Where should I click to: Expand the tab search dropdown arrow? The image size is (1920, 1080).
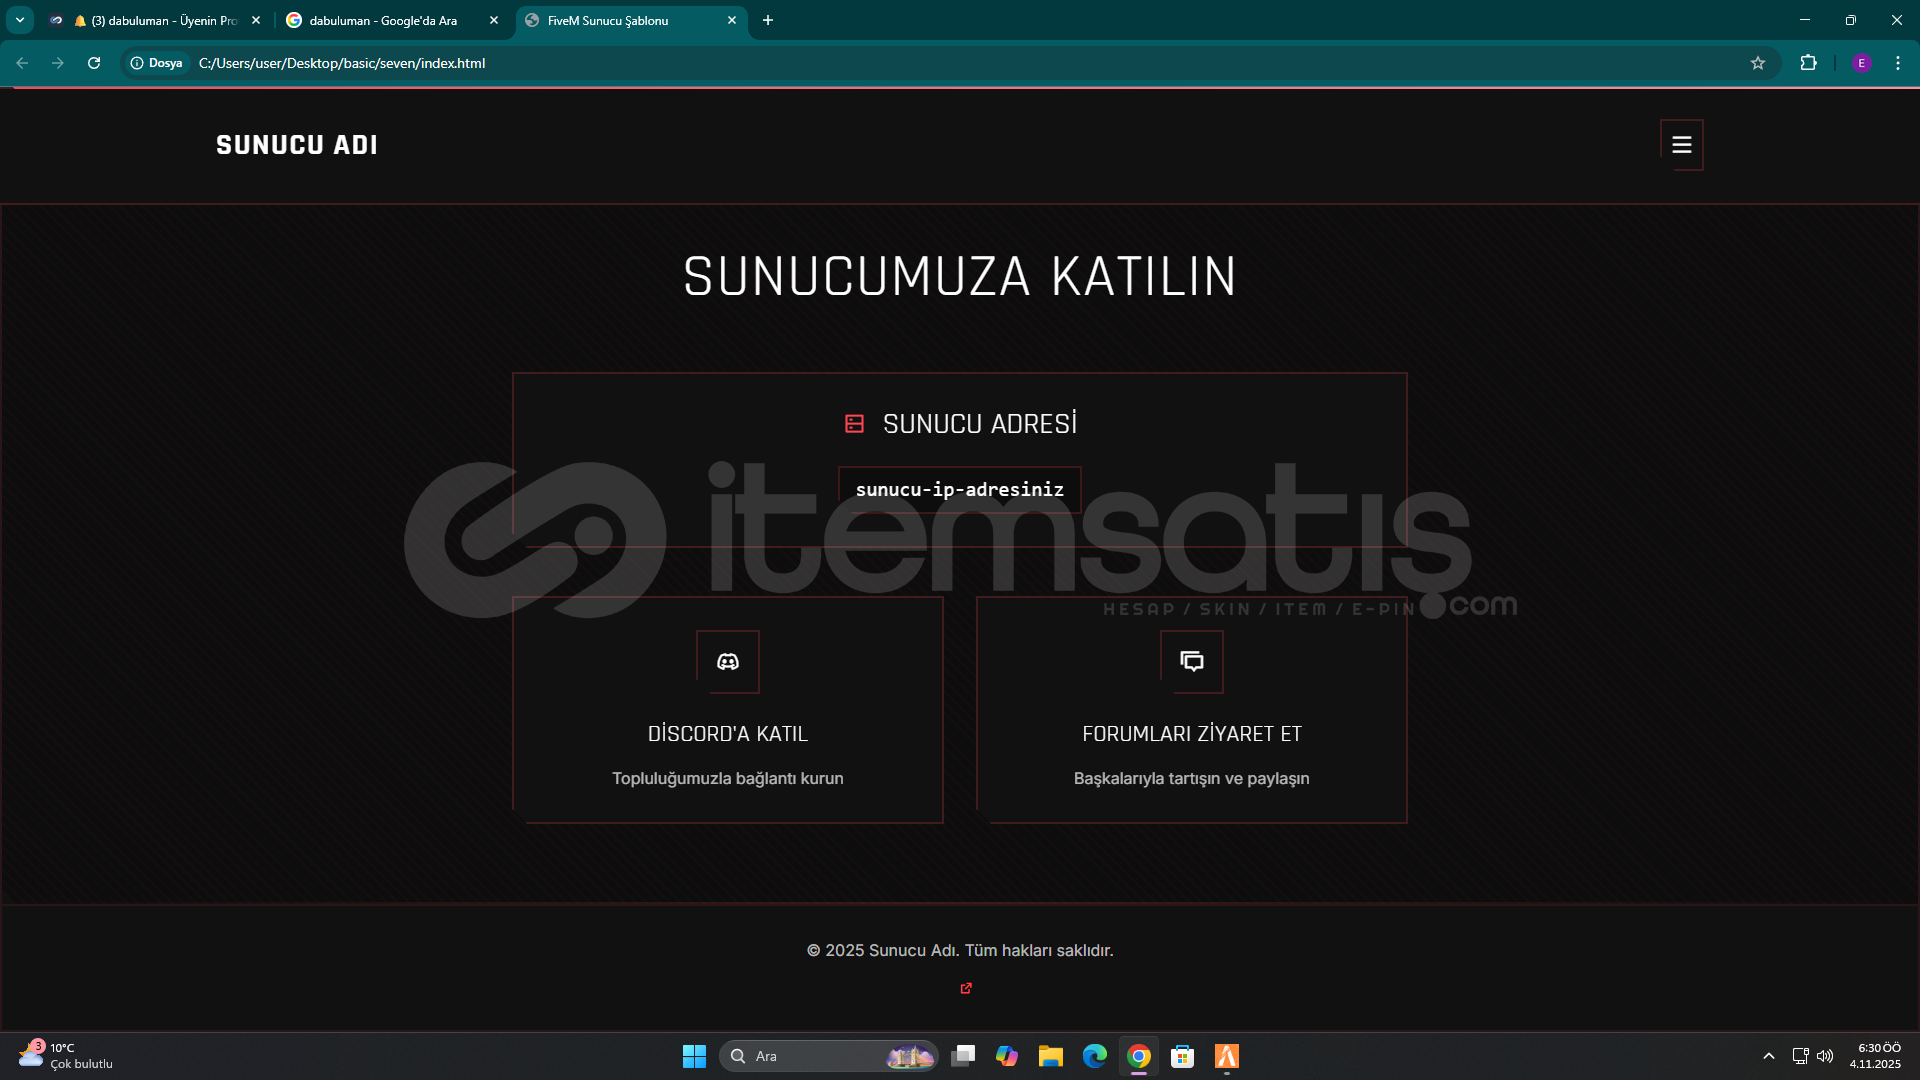19,20
